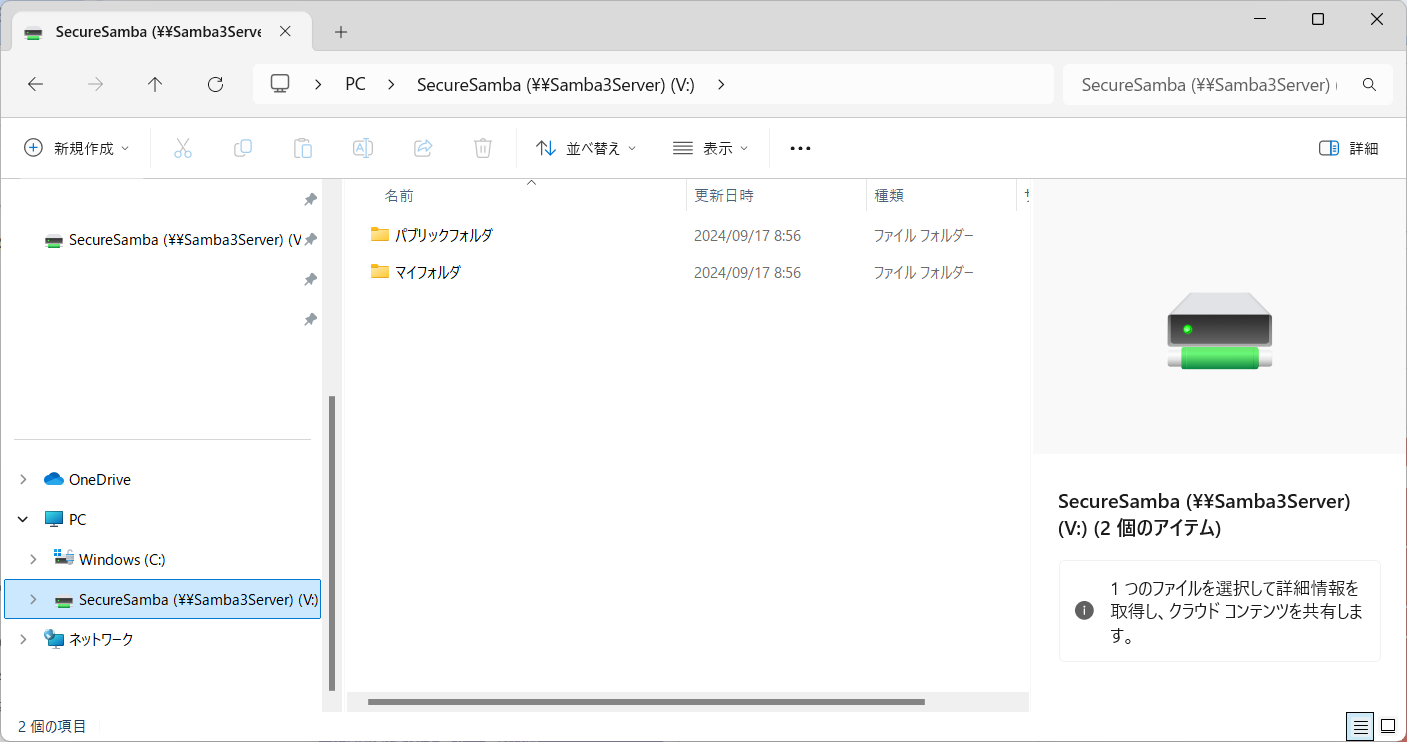The height and width of the screenshot is (742, 1407).
Task: Click the OneDrive cloud icon in sidebar
Action: tap(54, 479)
